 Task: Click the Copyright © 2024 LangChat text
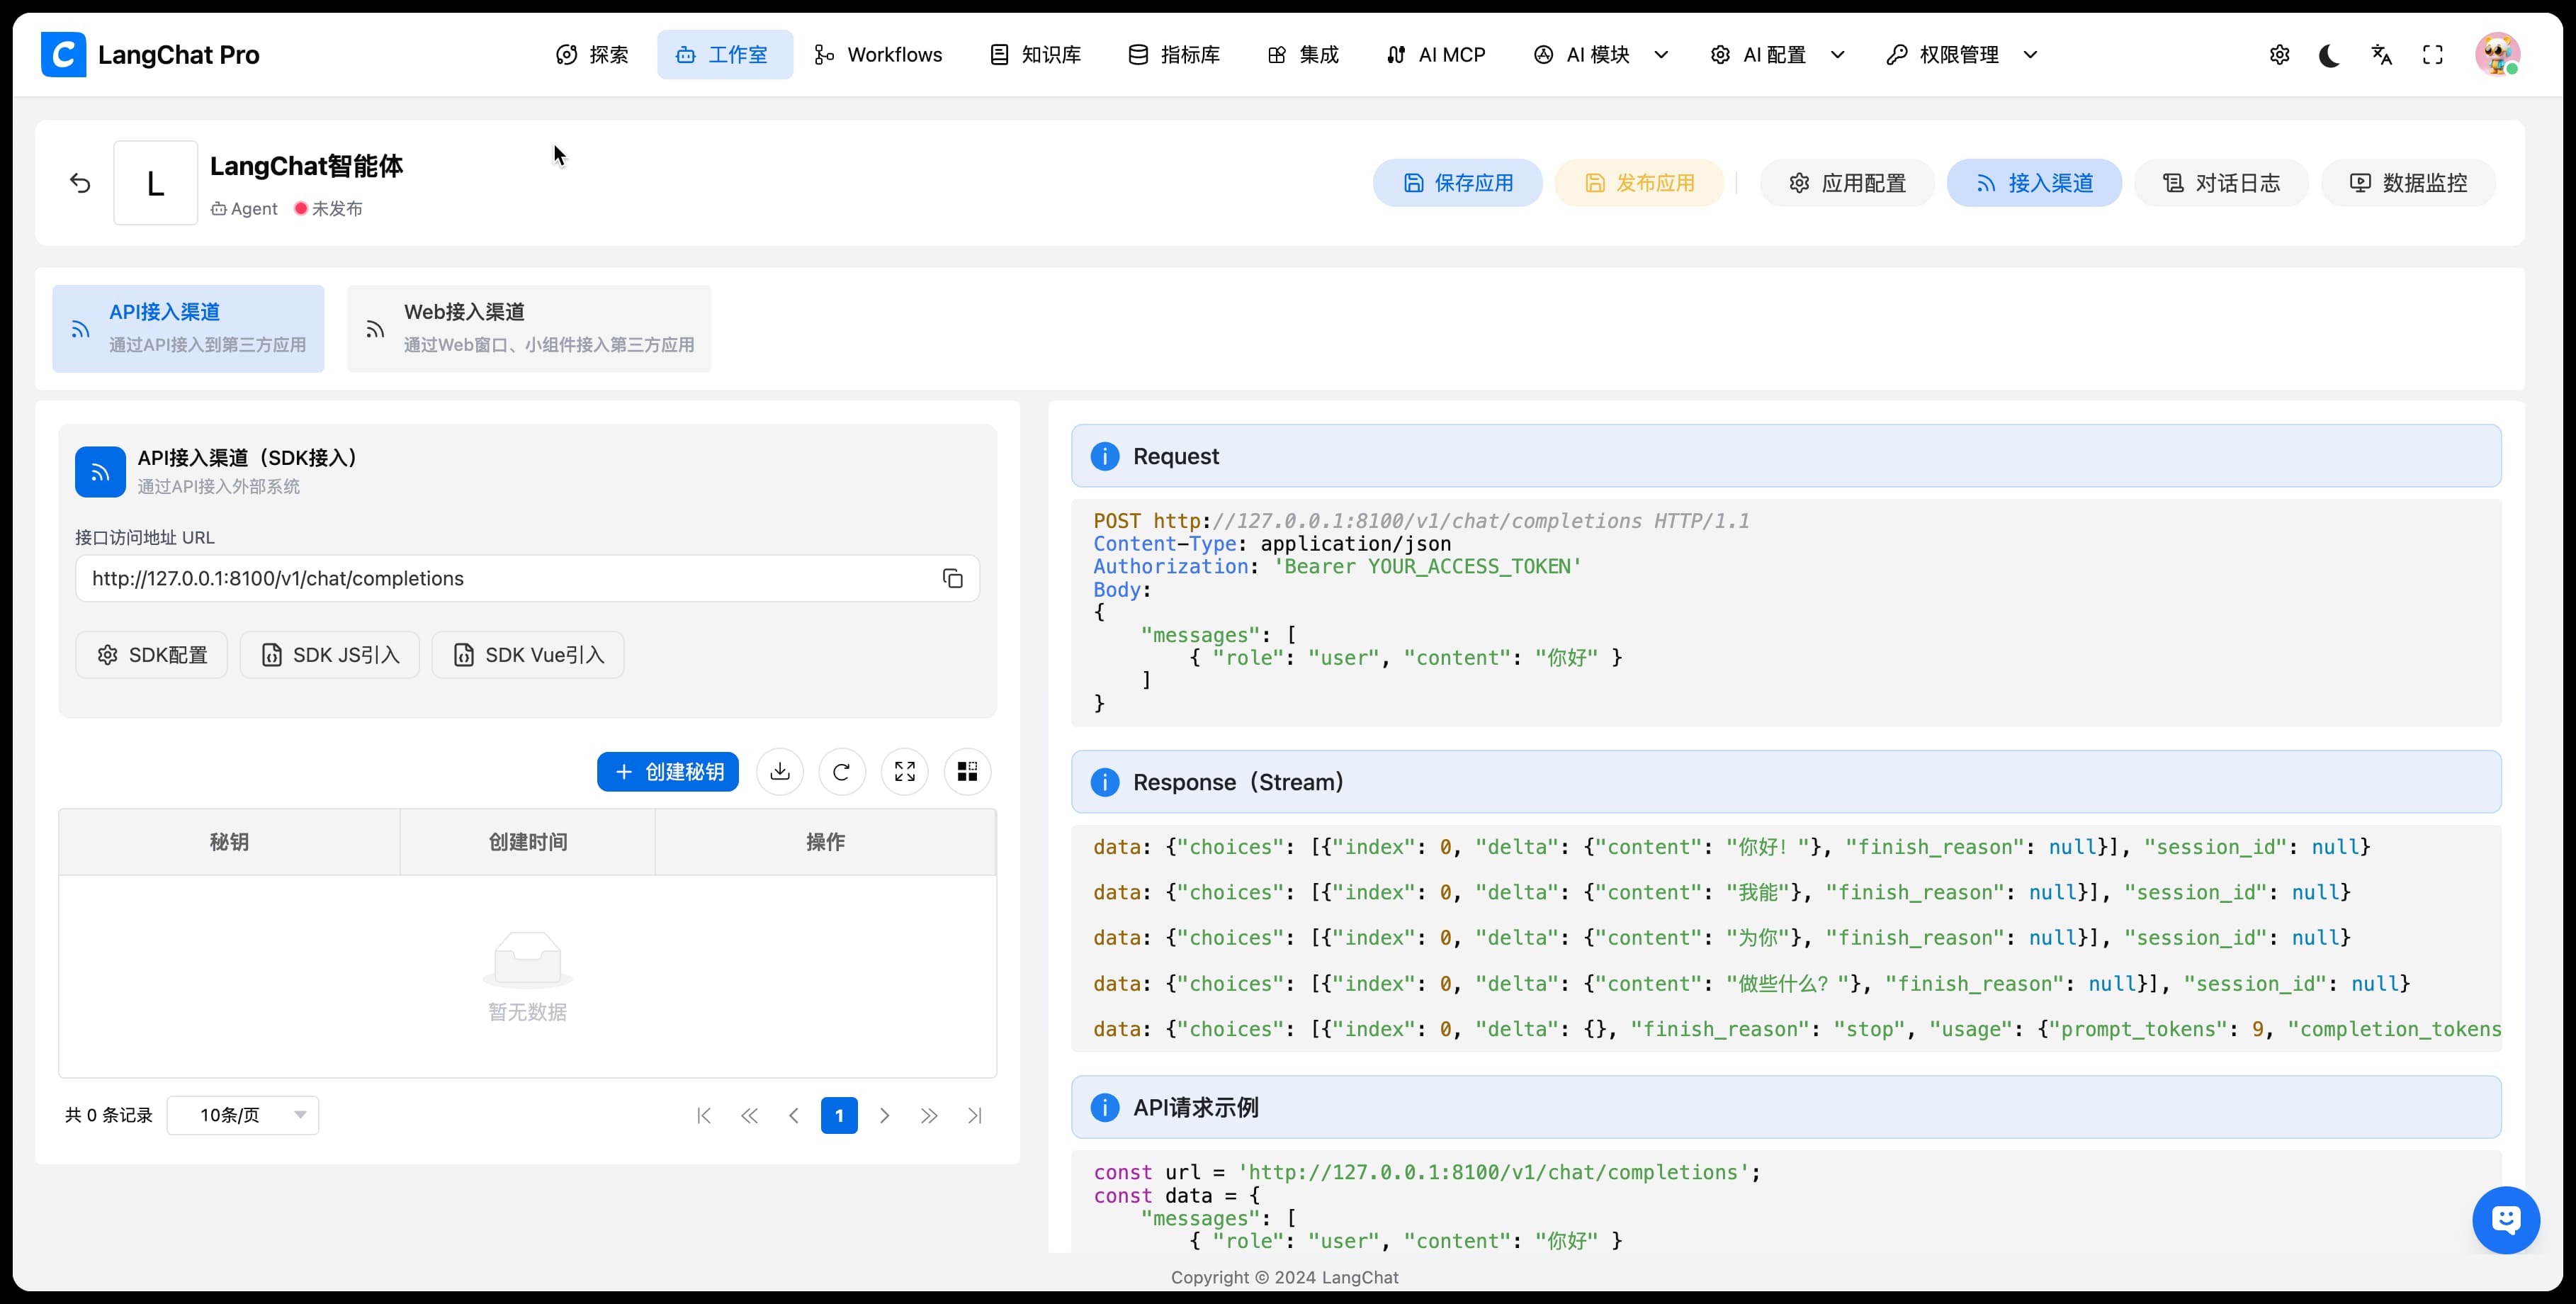(x=1285, y=1277)
